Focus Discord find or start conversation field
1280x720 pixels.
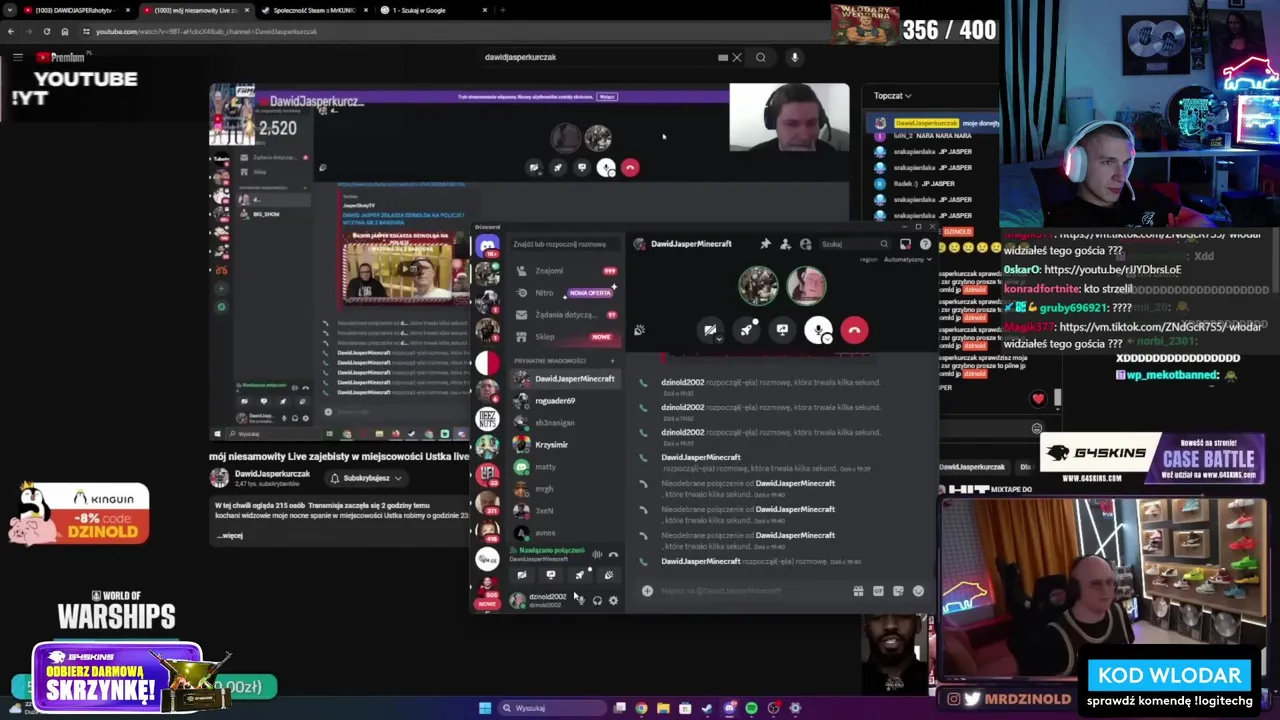tap(565, 244)
